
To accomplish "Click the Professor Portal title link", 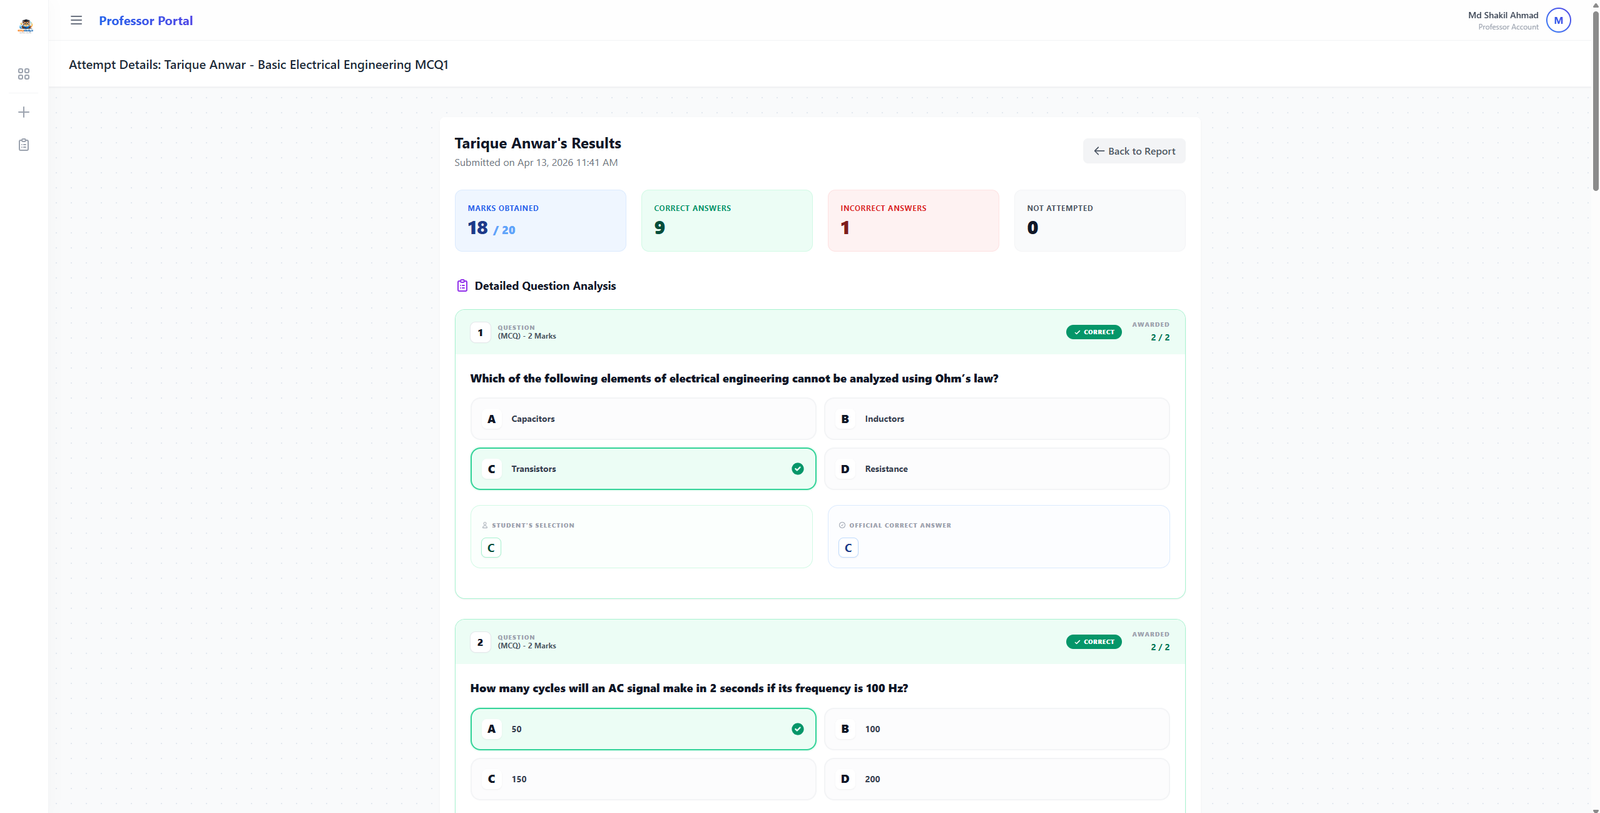I will coord(146,21).
